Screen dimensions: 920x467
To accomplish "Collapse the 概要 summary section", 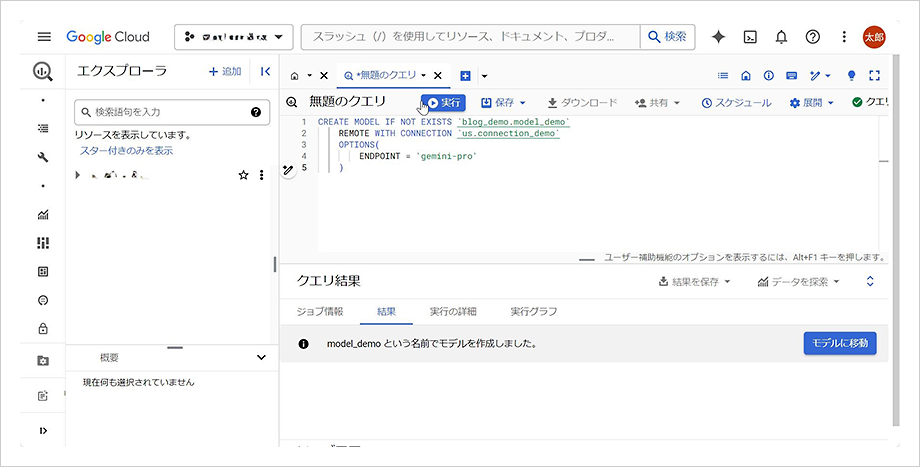I will 262,357.
